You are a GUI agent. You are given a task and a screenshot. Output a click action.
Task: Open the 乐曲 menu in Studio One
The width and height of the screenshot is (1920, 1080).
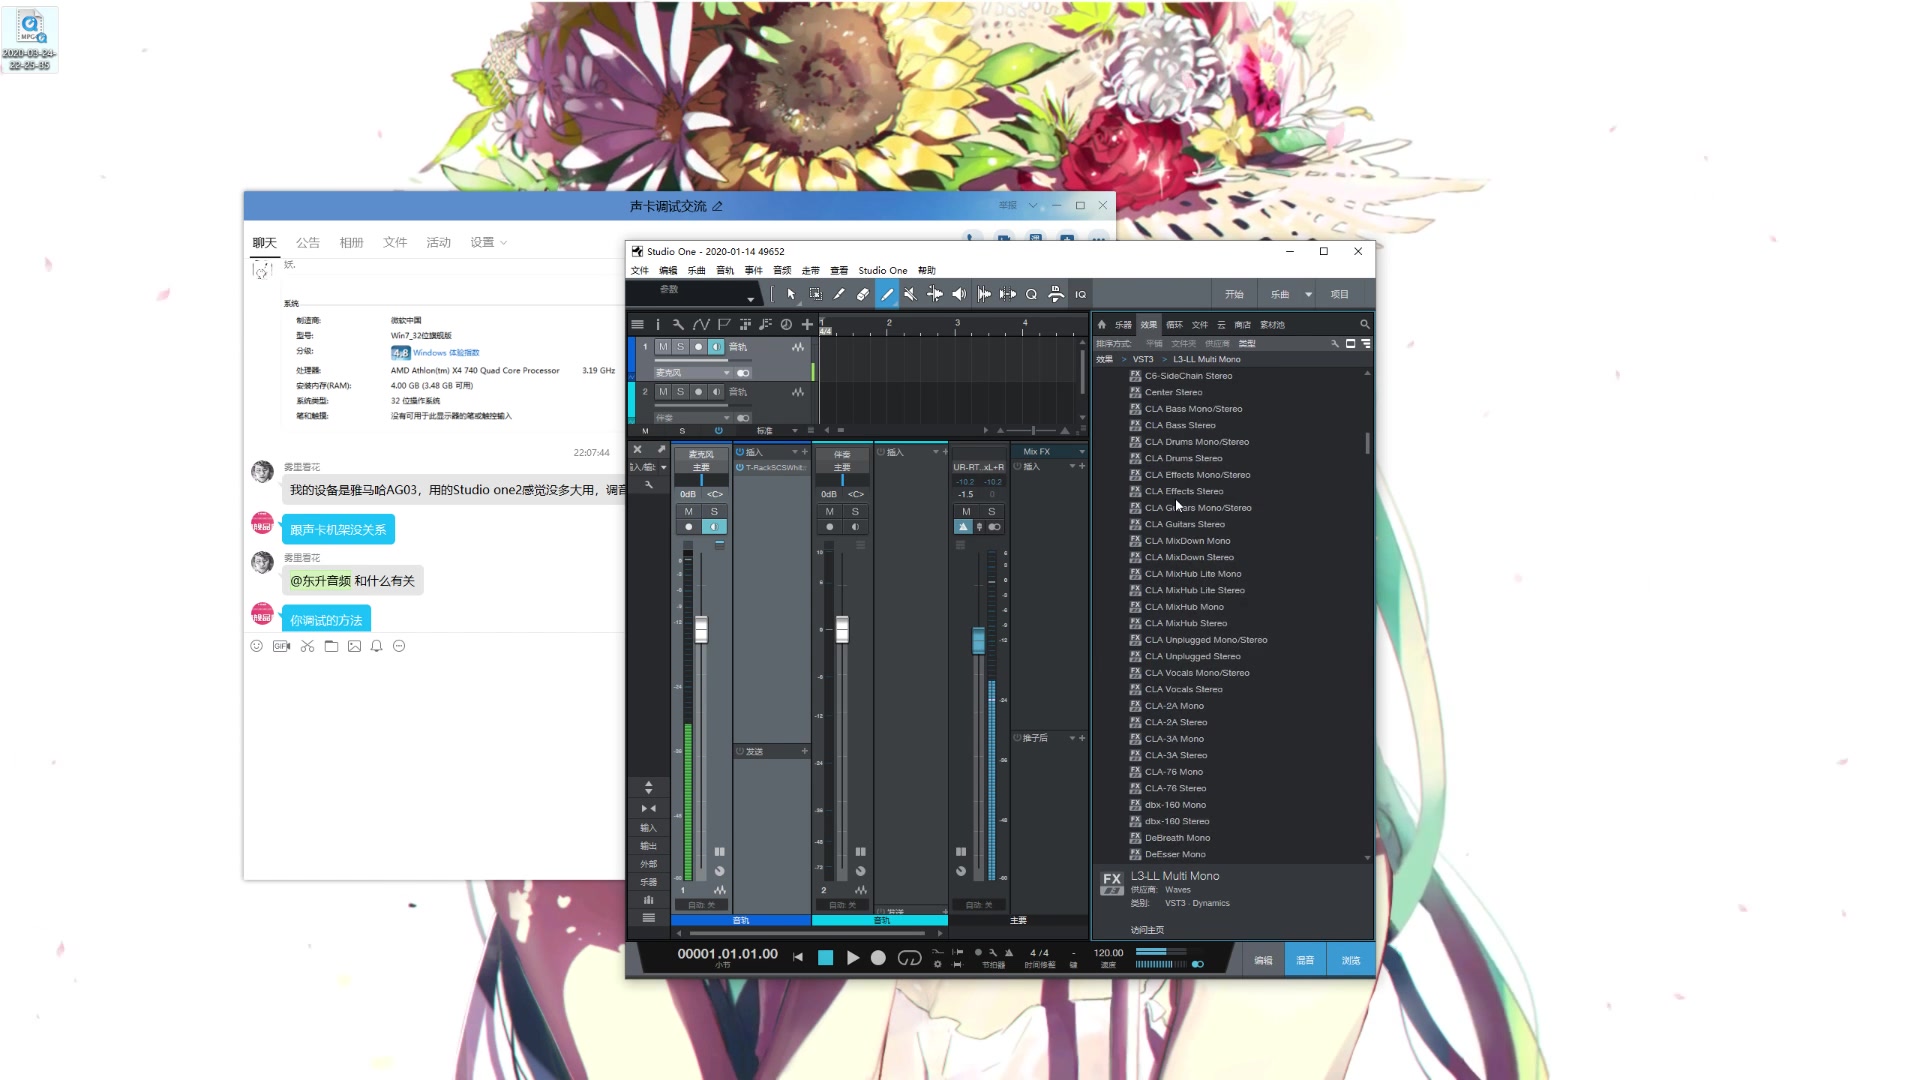pyautogui.click(x=696, y=270)
